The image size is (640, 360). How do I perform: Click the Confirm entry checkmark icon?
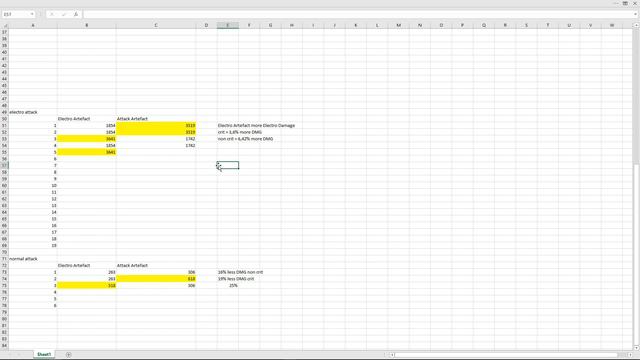click(64, 14)
